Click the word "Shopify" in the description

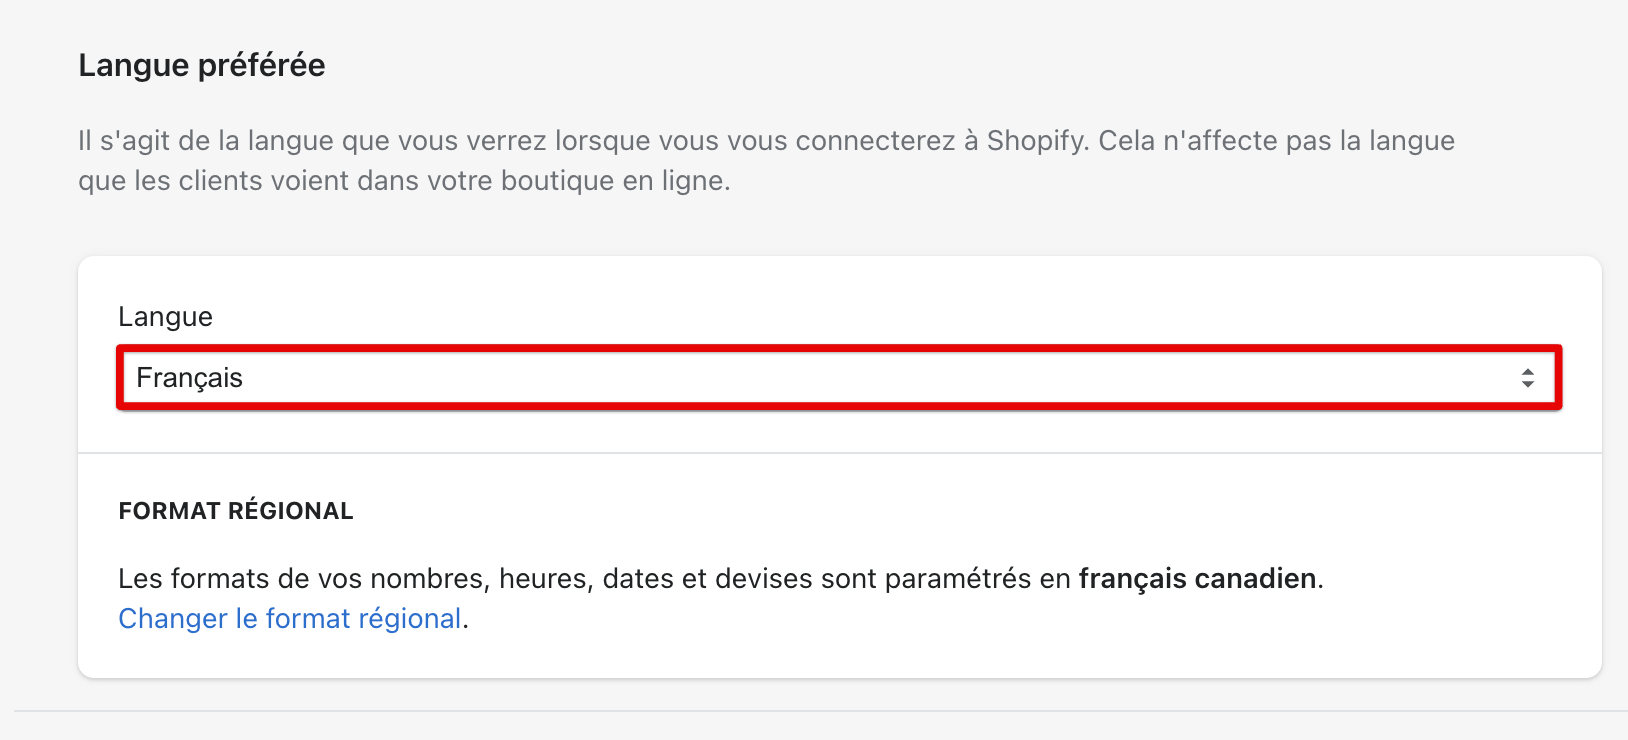(1035, 141)
